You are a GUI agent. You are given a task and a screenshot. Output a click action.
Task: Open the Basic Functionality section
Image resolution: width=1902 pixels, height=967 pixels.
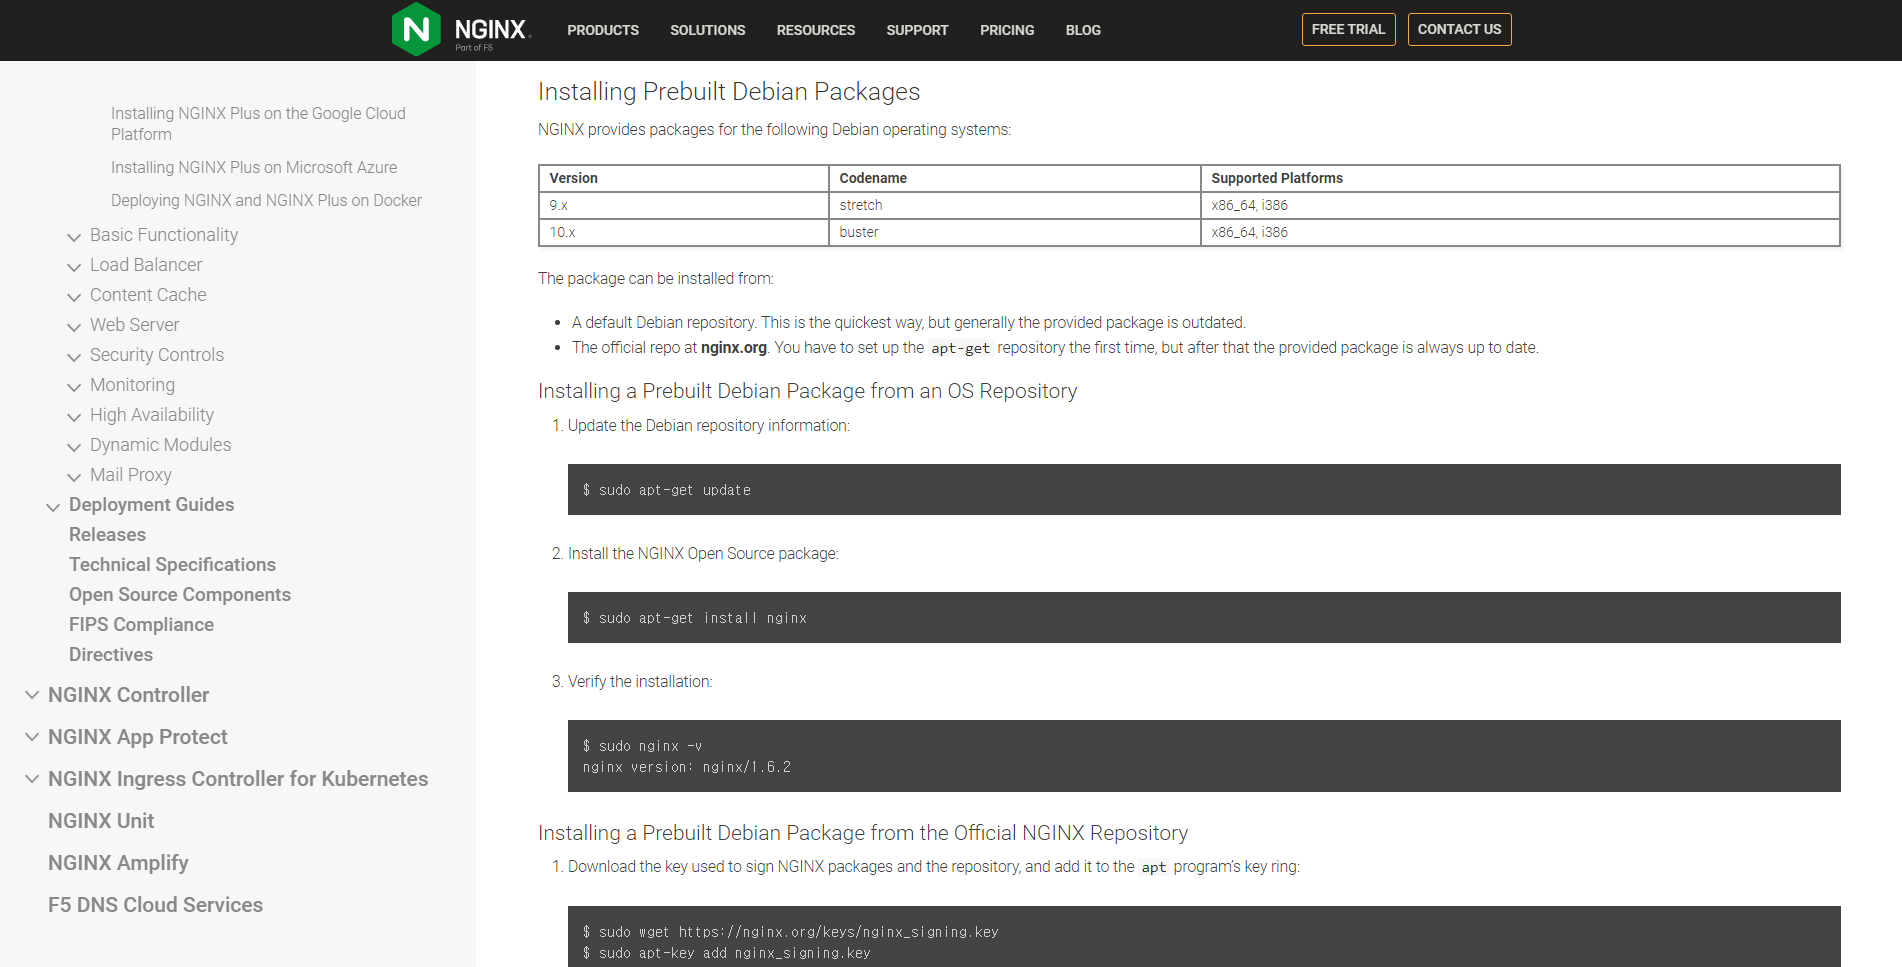click(164, 235)
